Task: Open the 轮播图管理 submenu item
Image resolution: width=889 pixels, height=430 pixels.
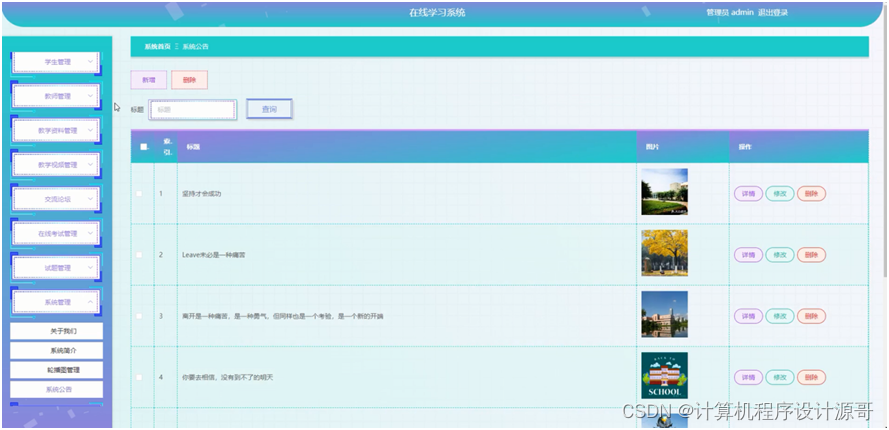Action: tap(57, 370)
